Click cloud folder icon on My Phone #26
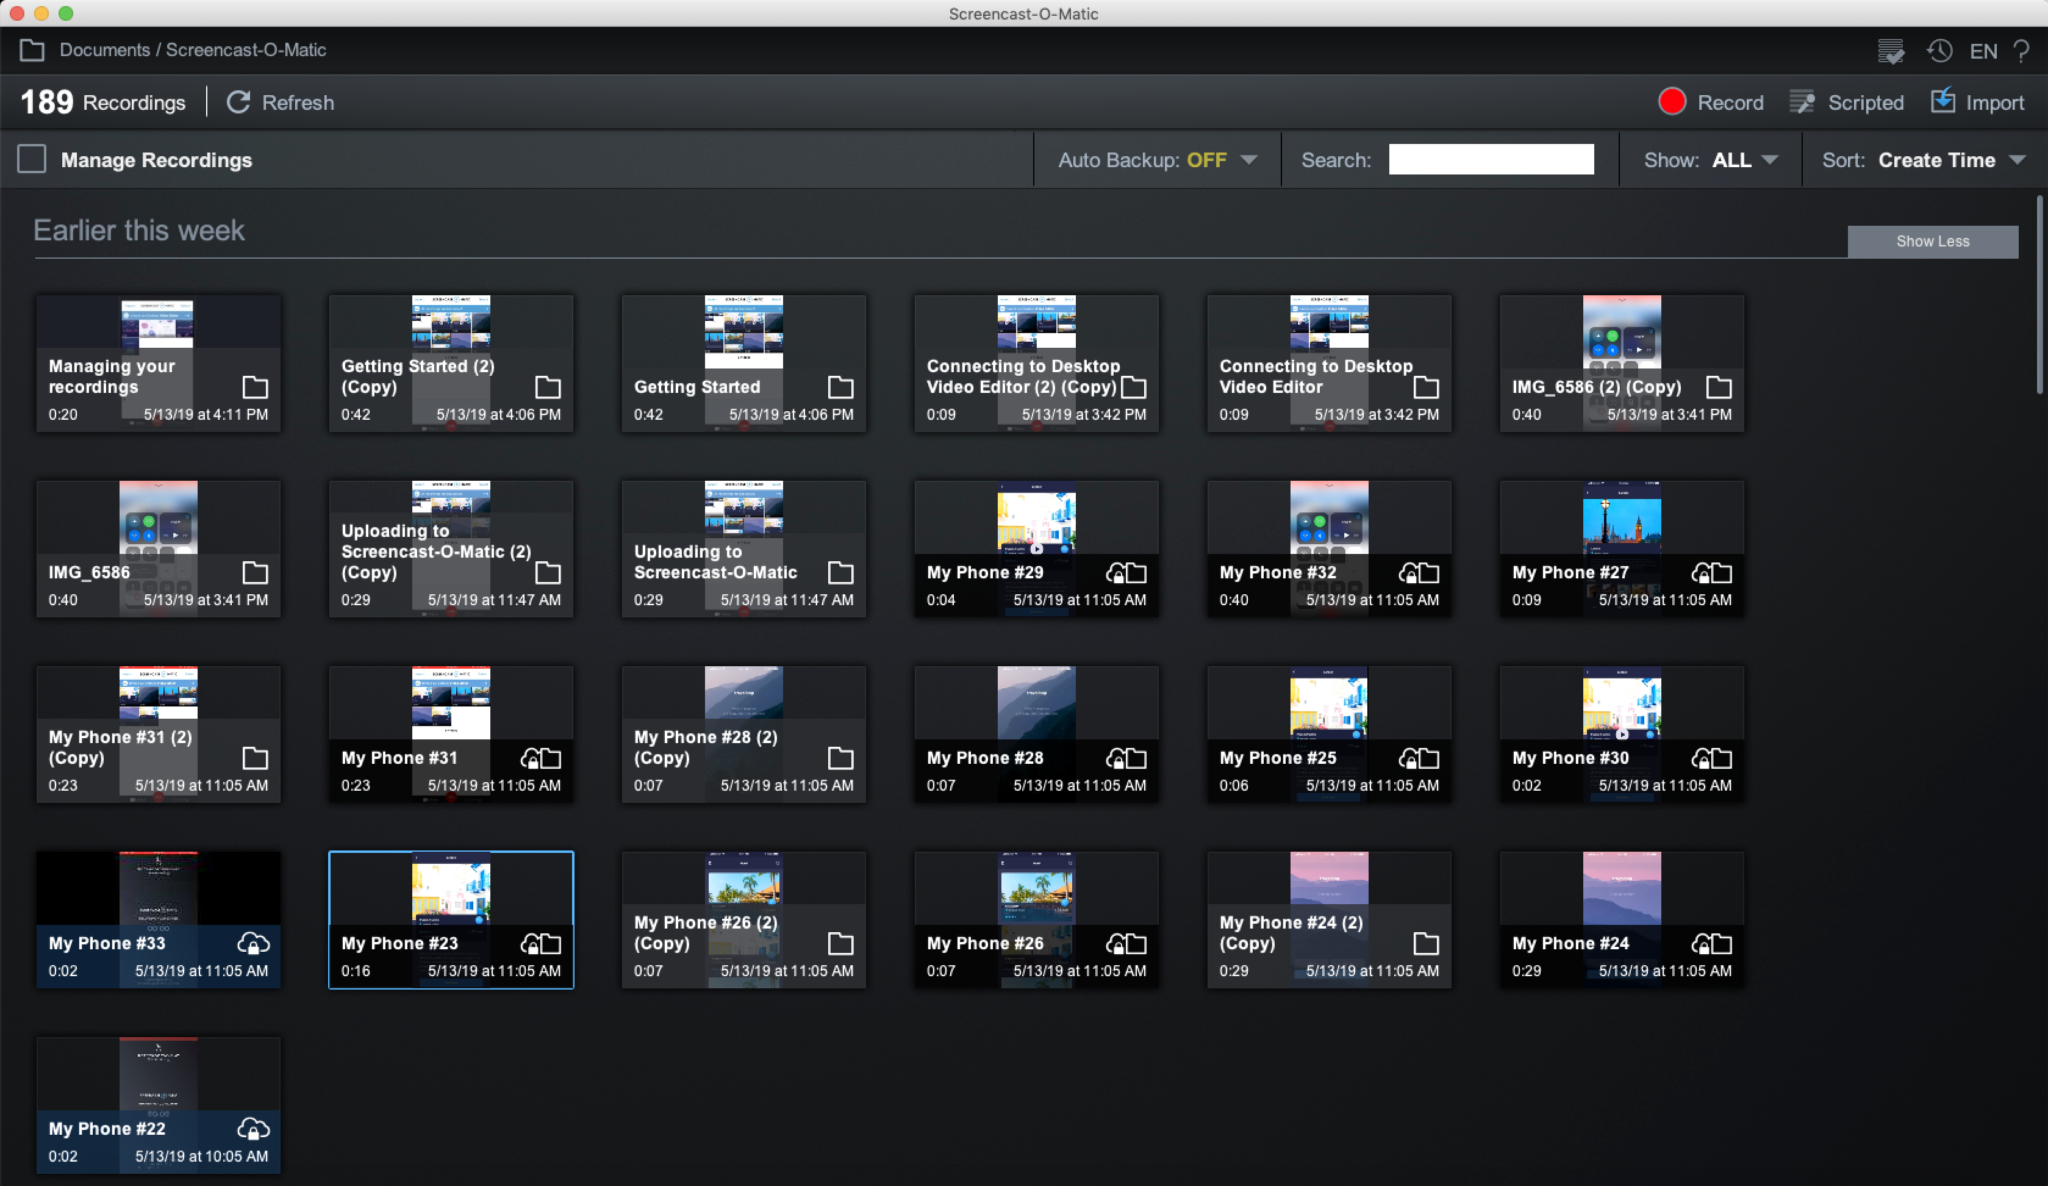The height and width of the screenshot is (1186, 2048). click(1126, 943)
